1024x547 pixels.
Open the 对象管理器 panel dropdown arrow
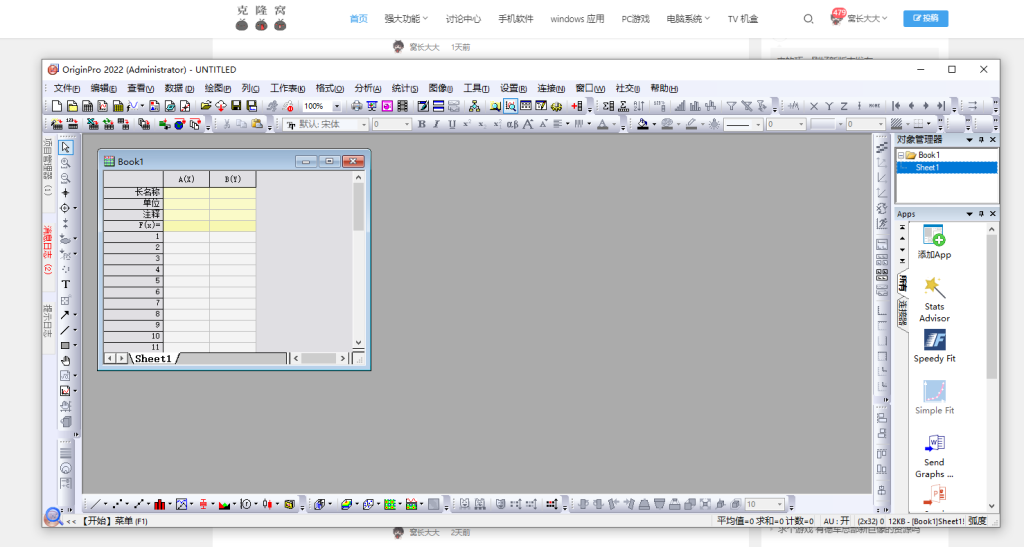pyautogui.click(x=969, y=140)
